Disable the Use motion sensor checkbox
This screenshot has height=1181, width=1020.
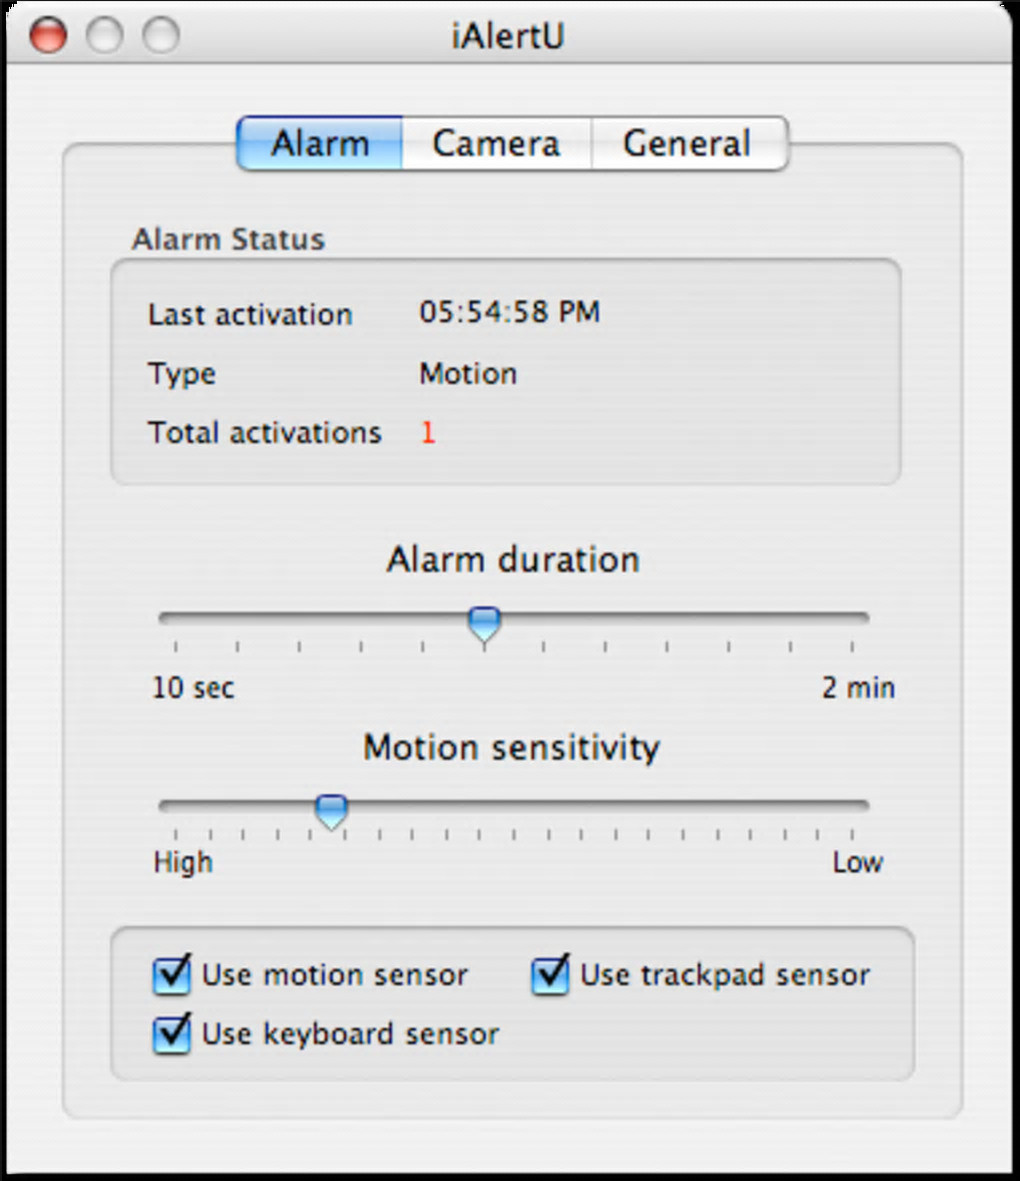172,975
